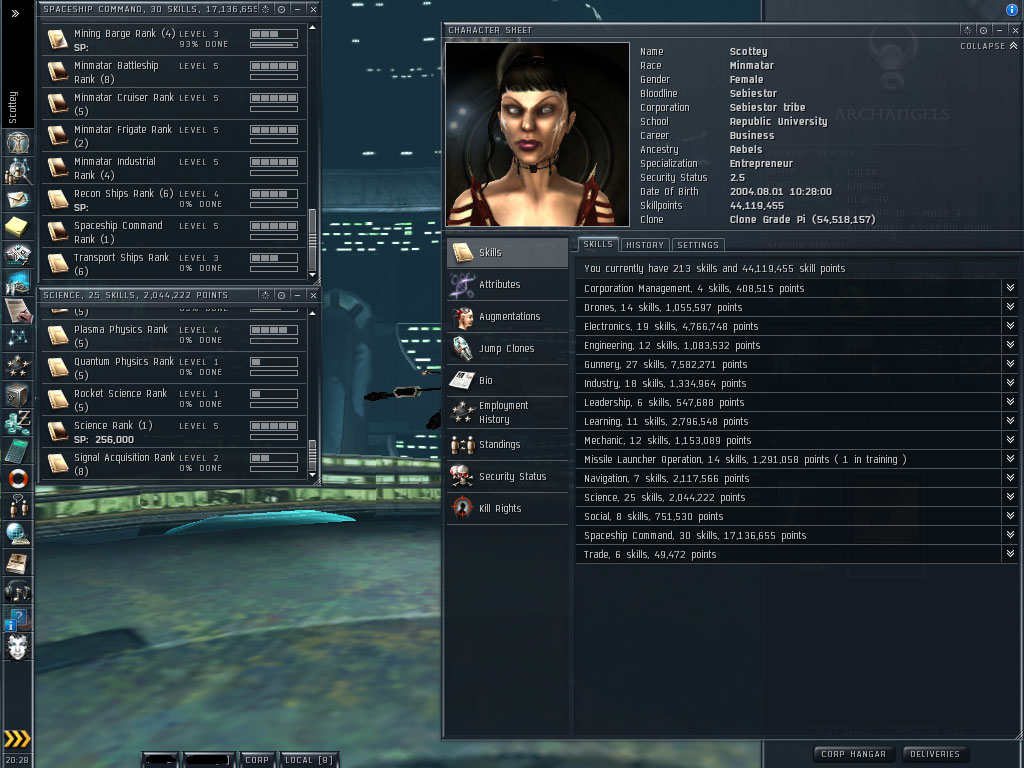The width and height of the screenshot is (1024, 768).
Task: Open Jump Clones in Character Sheet menu
Action: pyautogui.click(x=507, y=349)
